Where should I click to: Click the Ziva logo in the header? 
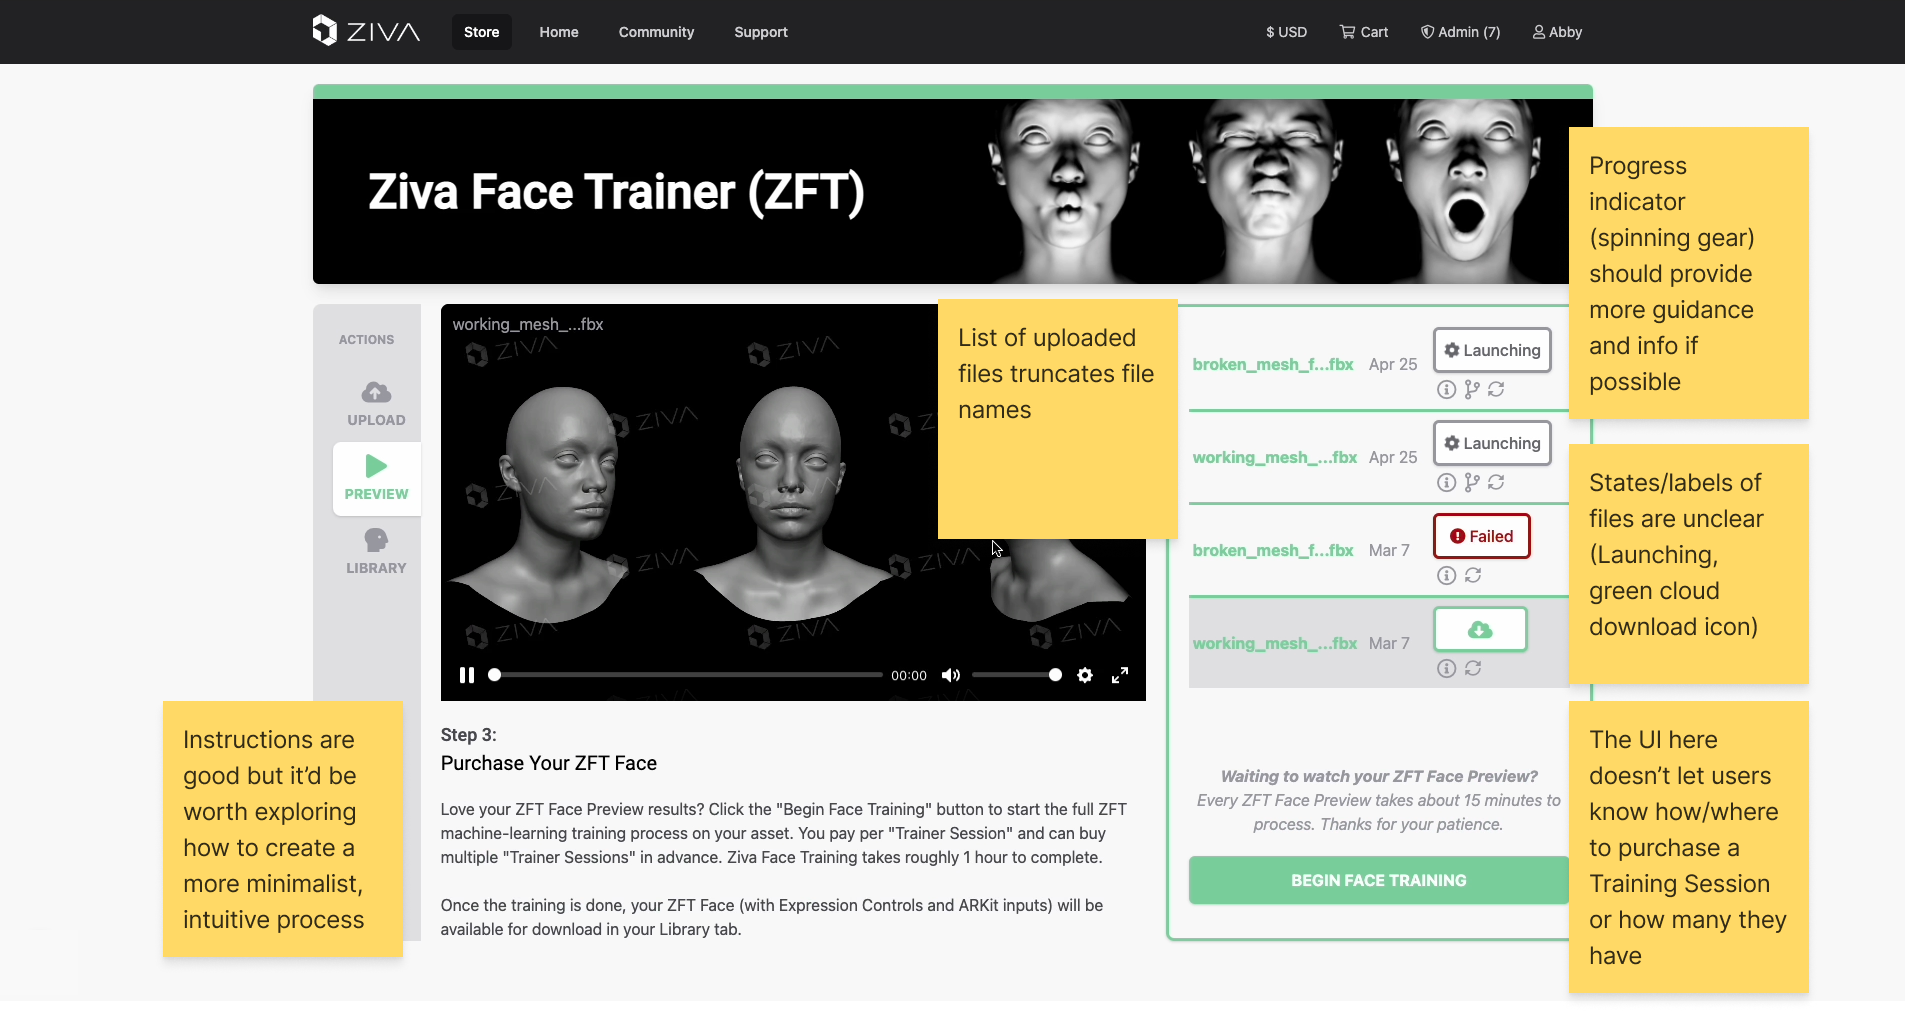366,31
